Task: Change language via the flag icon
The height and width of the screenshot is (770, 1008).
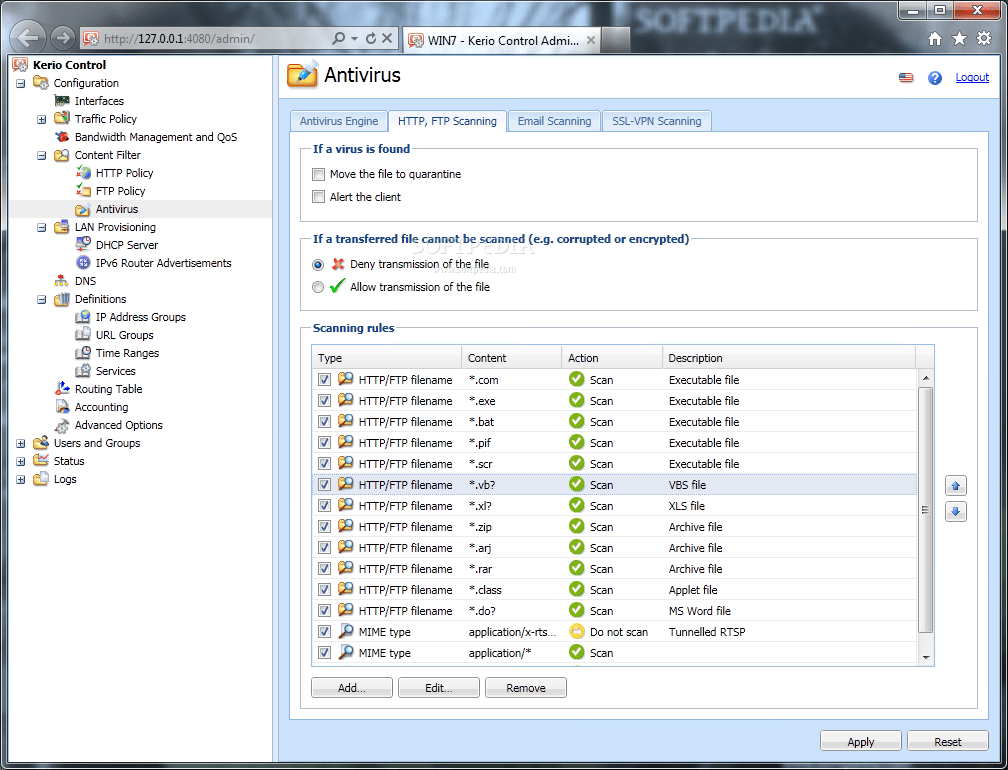Action: click(x=906, y=78)
